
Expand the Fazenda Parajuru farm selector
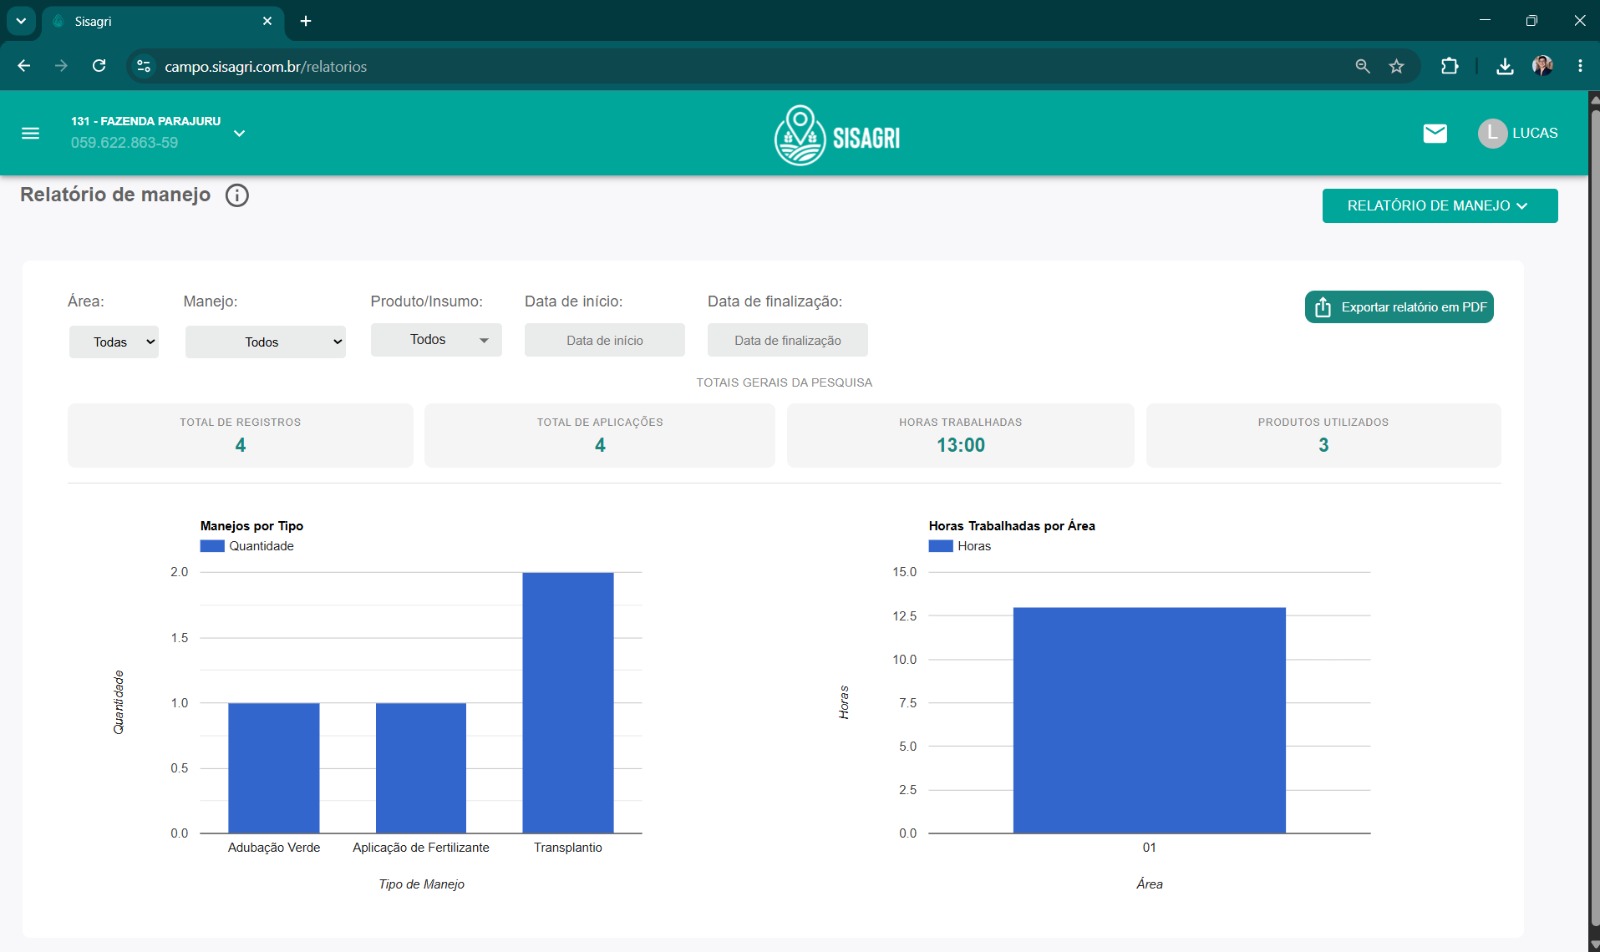point(239,133)
